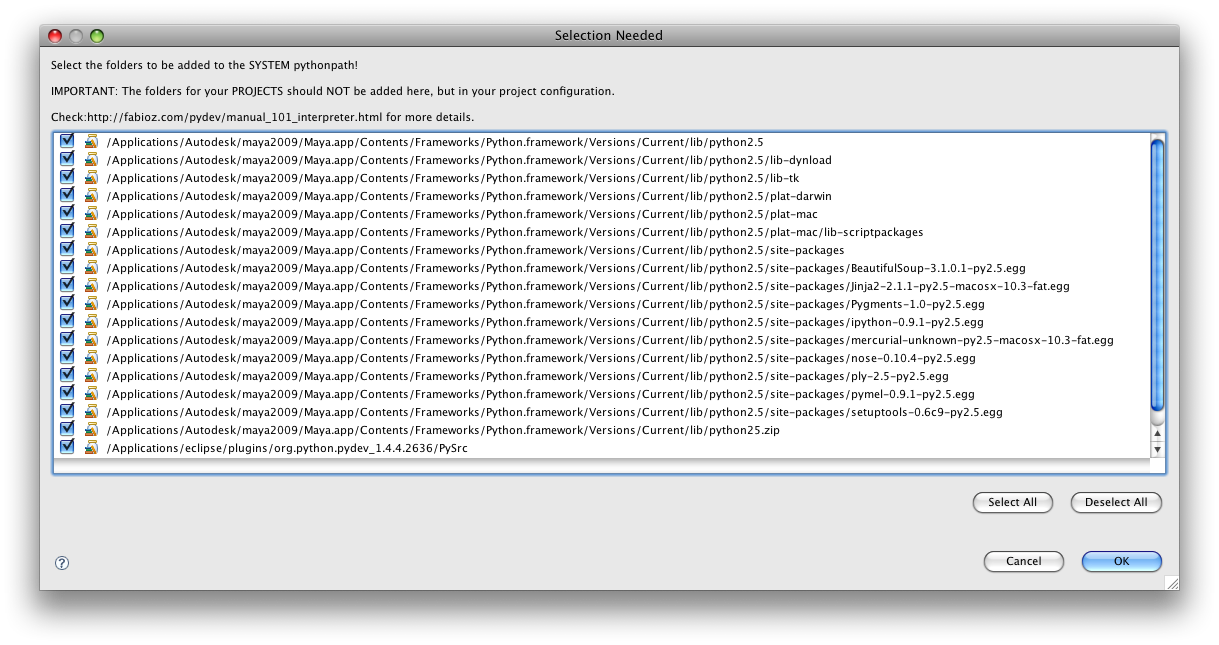Image resolution: width=1219 pixels, height=645 pixels.
Task: Open the help question mark icon
Action: (61, 563)
